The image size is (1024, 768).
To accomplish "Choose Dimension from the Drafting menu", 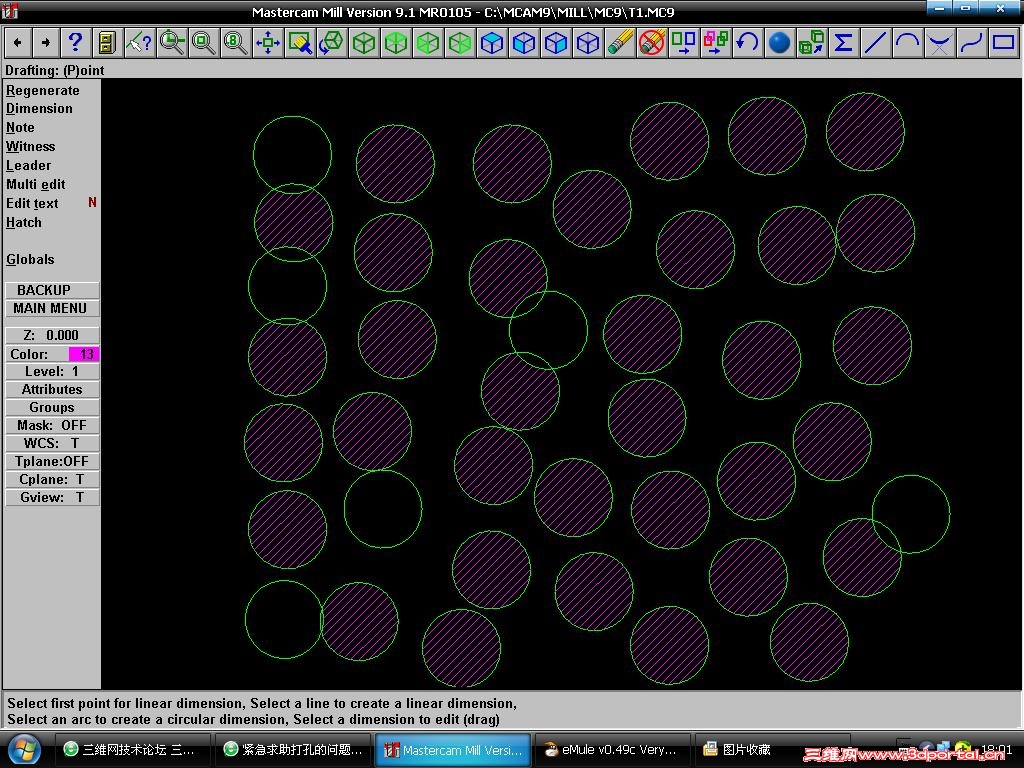I will 39,108.
